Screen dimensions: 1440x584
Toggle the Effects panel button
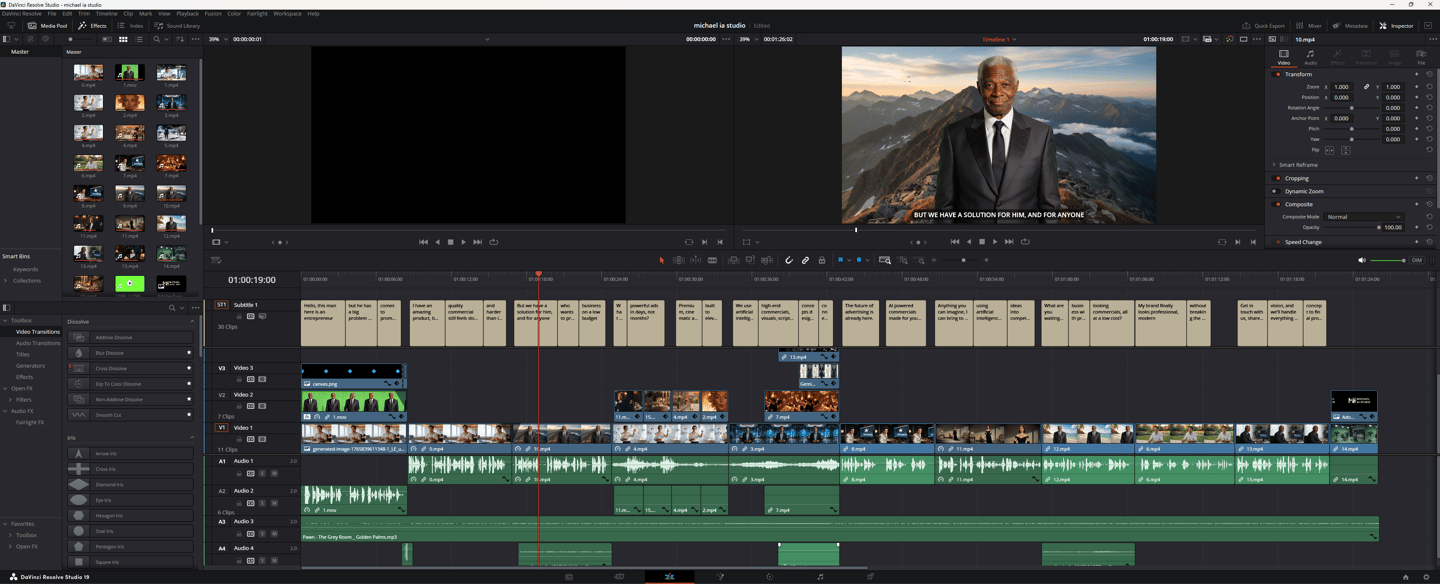pyautogui.click(x=93, y=25)
